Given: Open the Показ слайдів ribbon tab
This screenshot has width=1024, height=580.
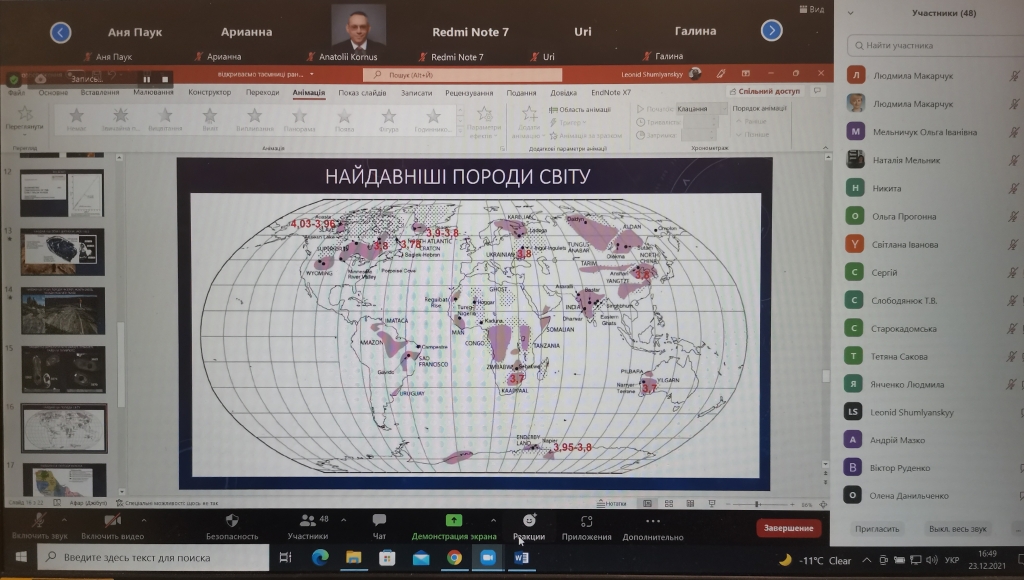Looking at the screenshot, I should 362,93.
